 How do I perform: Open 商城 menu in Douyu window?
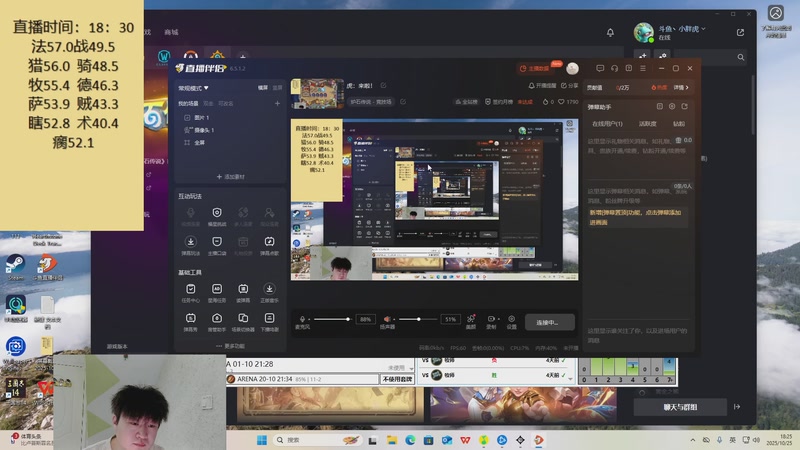pos(171,32)
